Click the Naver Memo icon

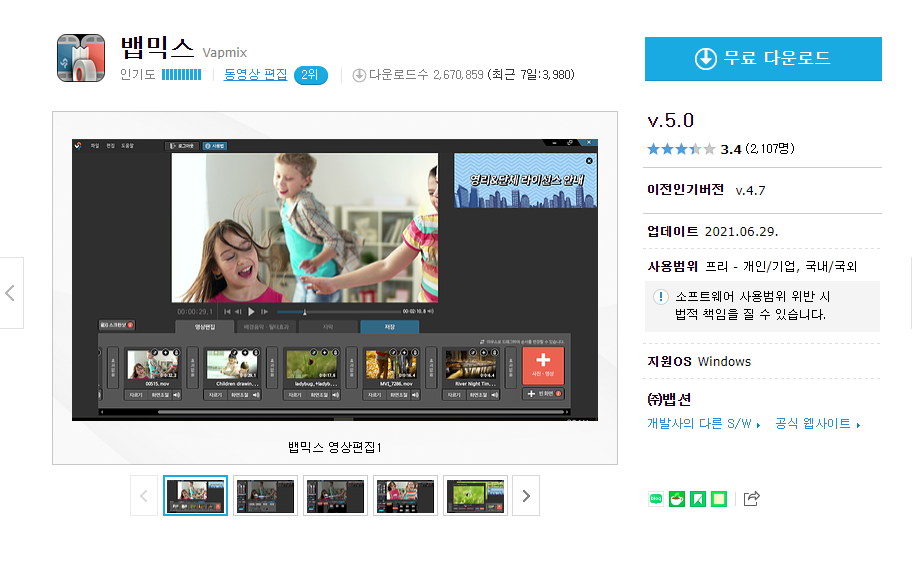click(x=719, y=499)
